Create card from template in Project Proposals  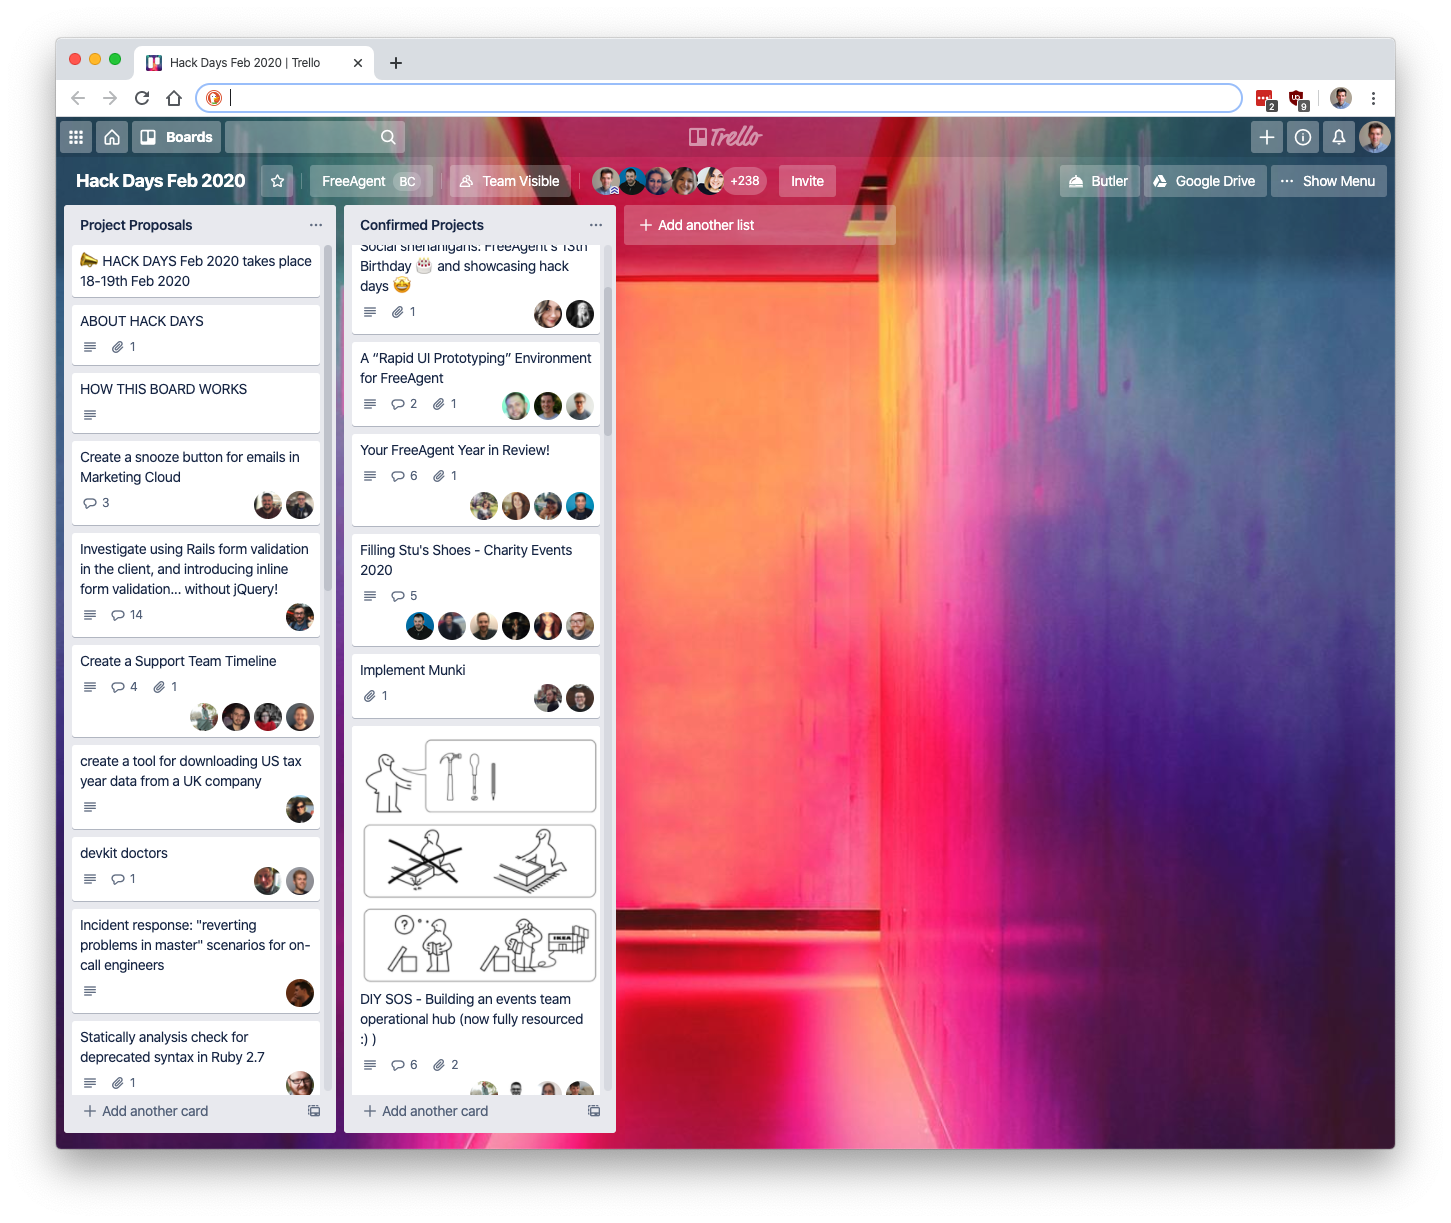(314, 1111)
